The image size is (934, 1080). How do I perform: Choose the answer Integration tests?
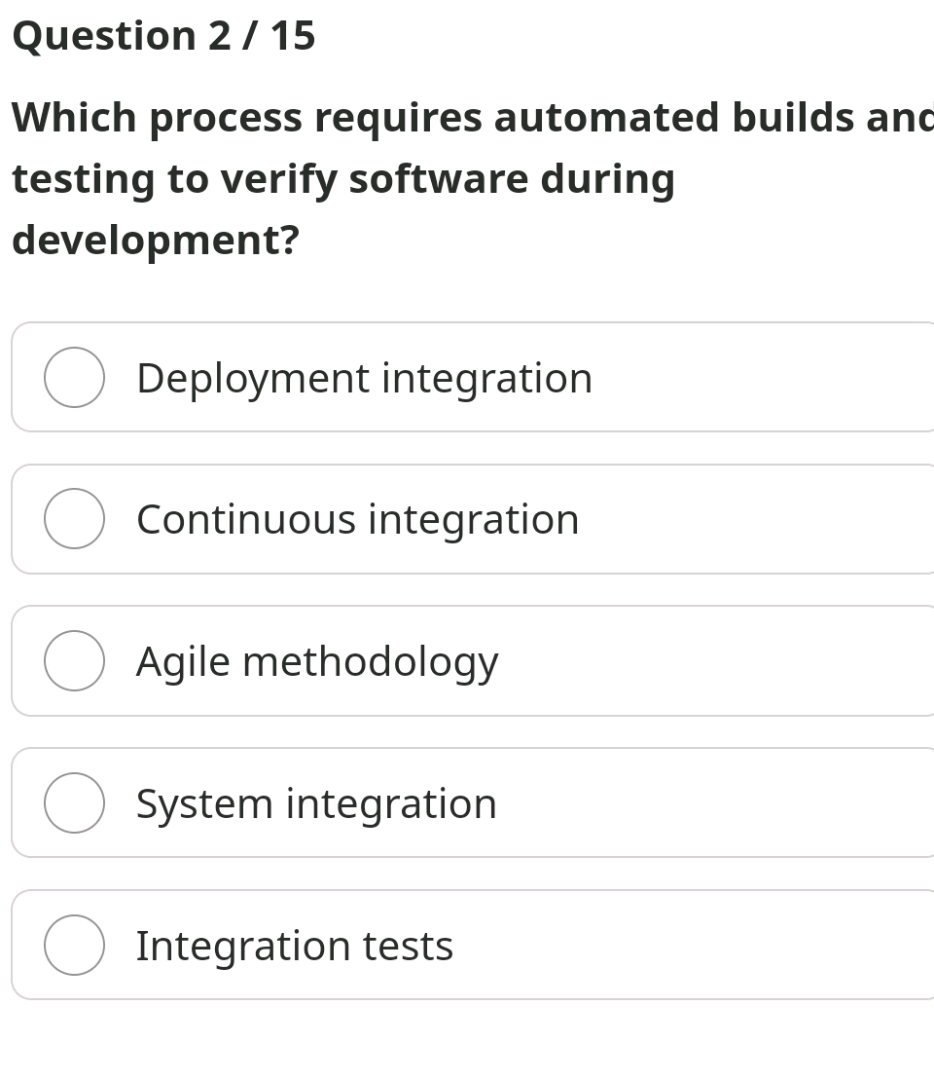click(x=294, y=944)
